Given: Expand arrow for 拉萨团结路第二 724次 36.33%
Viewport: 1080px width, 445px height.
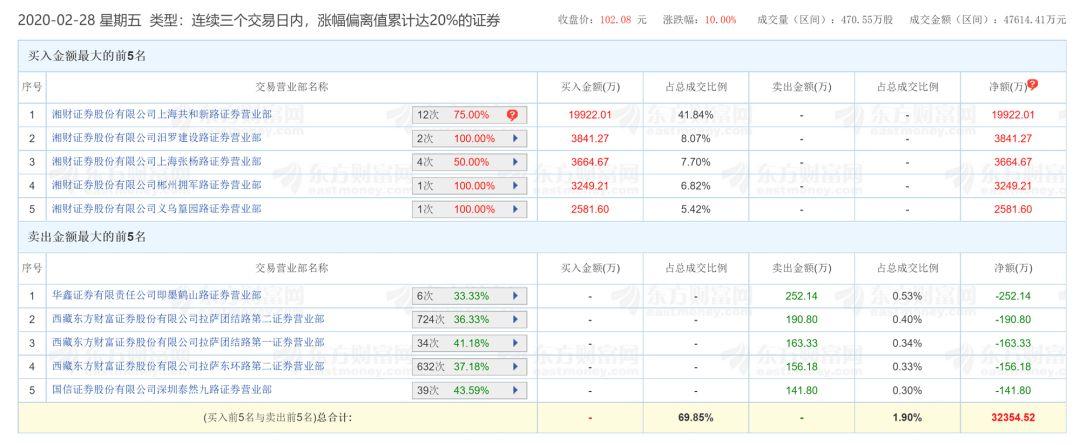Looking at the screenshot, I should coord(515,320).
